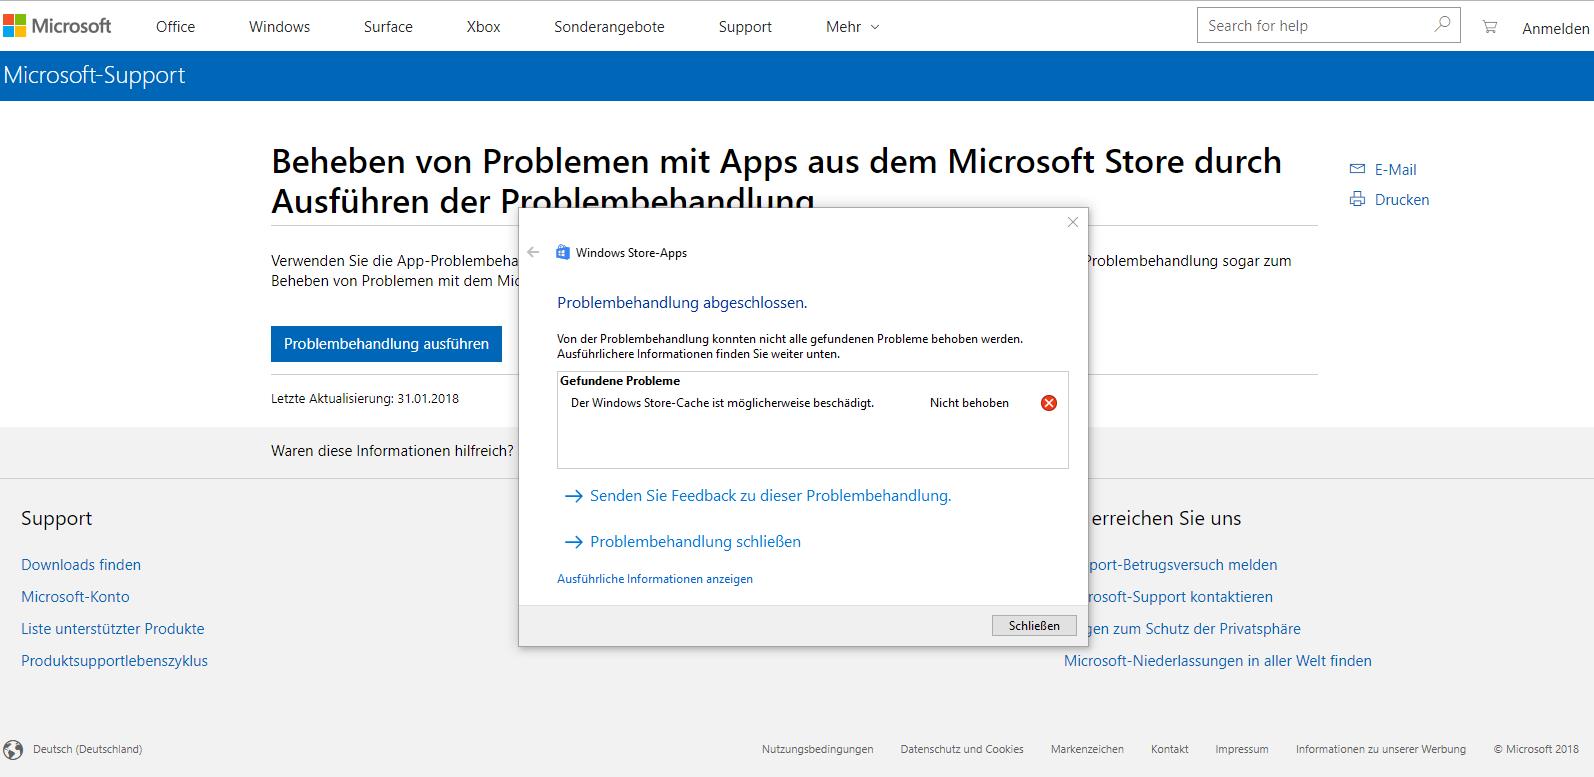Click the Microsoft logo
The height and width of the screenshot is (777, 1594).
pos(57,26)
